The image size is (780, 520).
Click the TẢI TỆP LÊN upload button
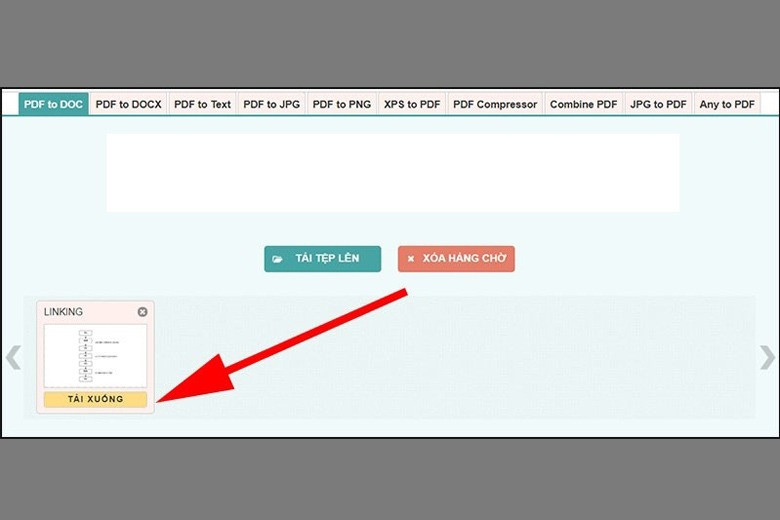click(322, 259)
